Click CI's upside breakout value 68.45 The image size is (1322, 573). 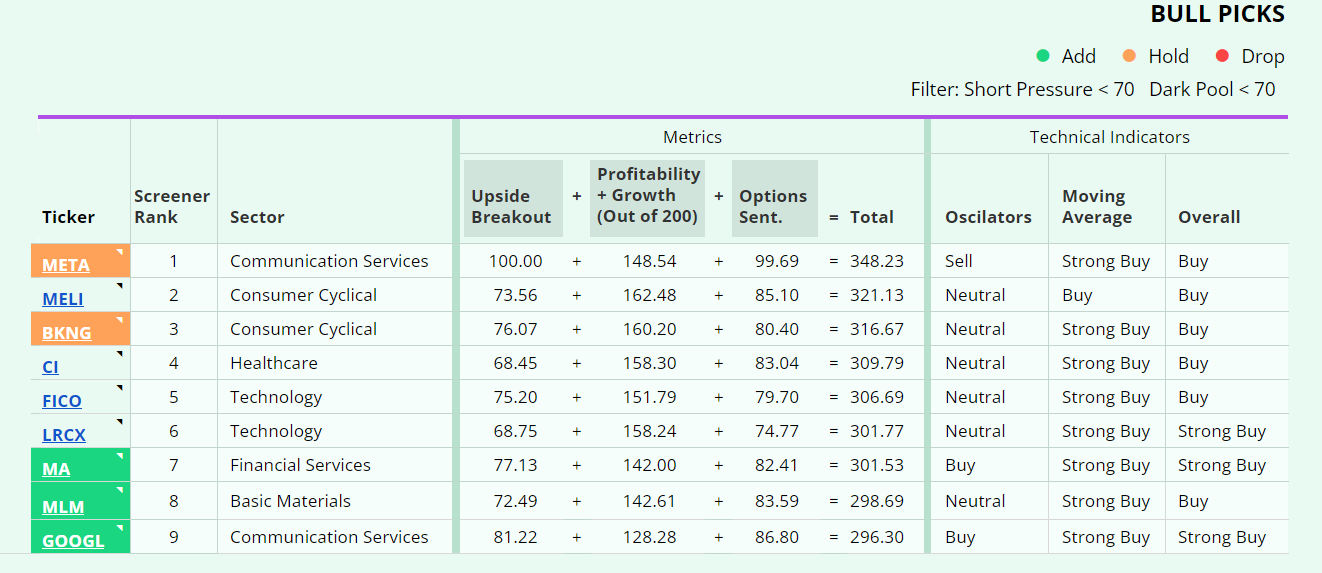click(515, 363)
